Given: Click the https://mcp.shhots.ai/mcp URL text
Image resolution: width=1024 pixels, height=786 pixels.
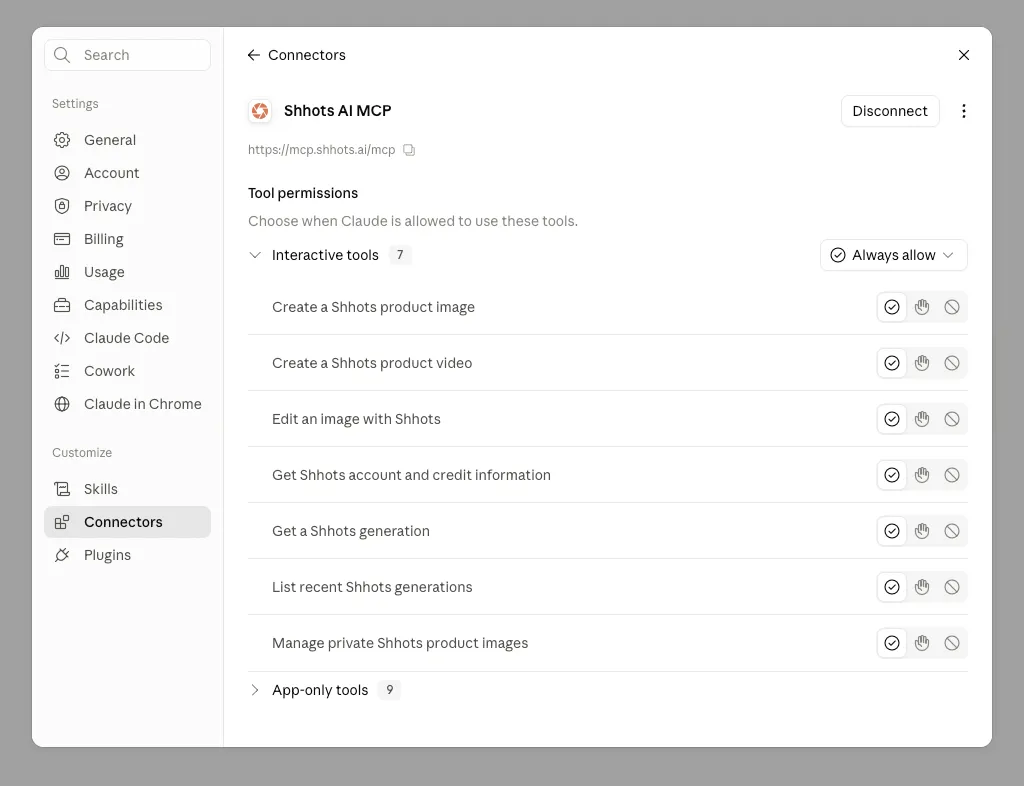Looking at the screenshot, I should click(321, 150).
